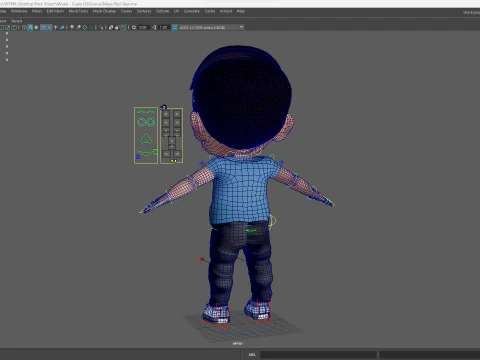Select the bottom-left box control in second rig panel
Image resolution: width=480 pixels, height=360 pixels.
pos(166,154)
